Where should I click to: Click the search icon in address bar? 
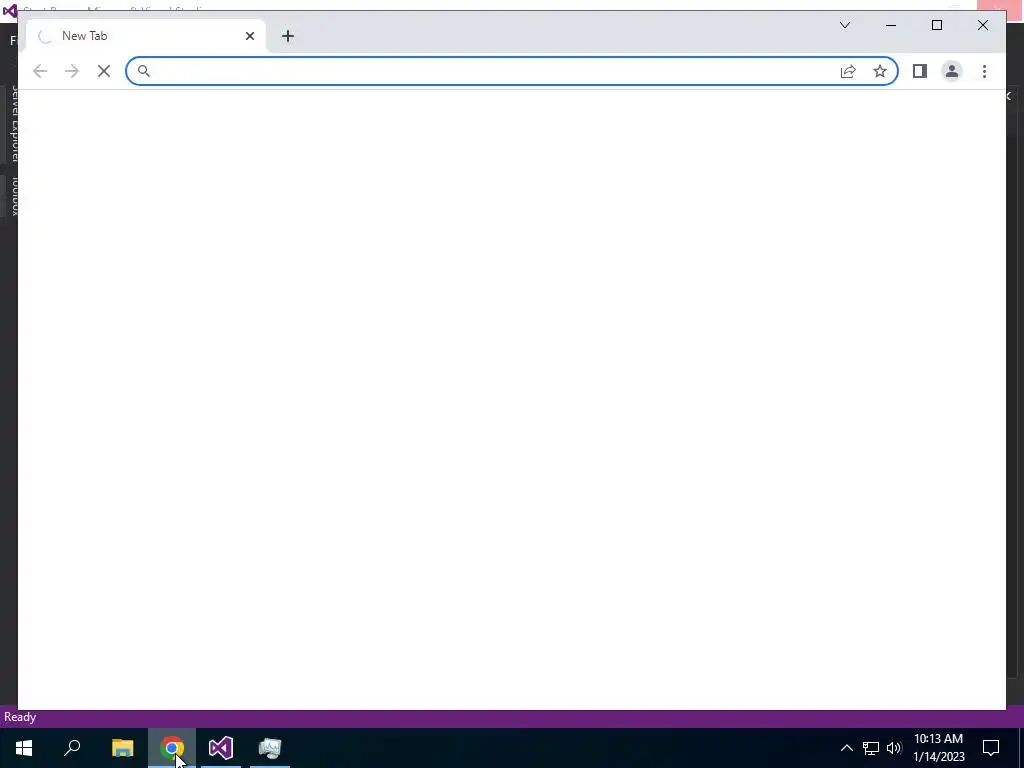(144, 71)
